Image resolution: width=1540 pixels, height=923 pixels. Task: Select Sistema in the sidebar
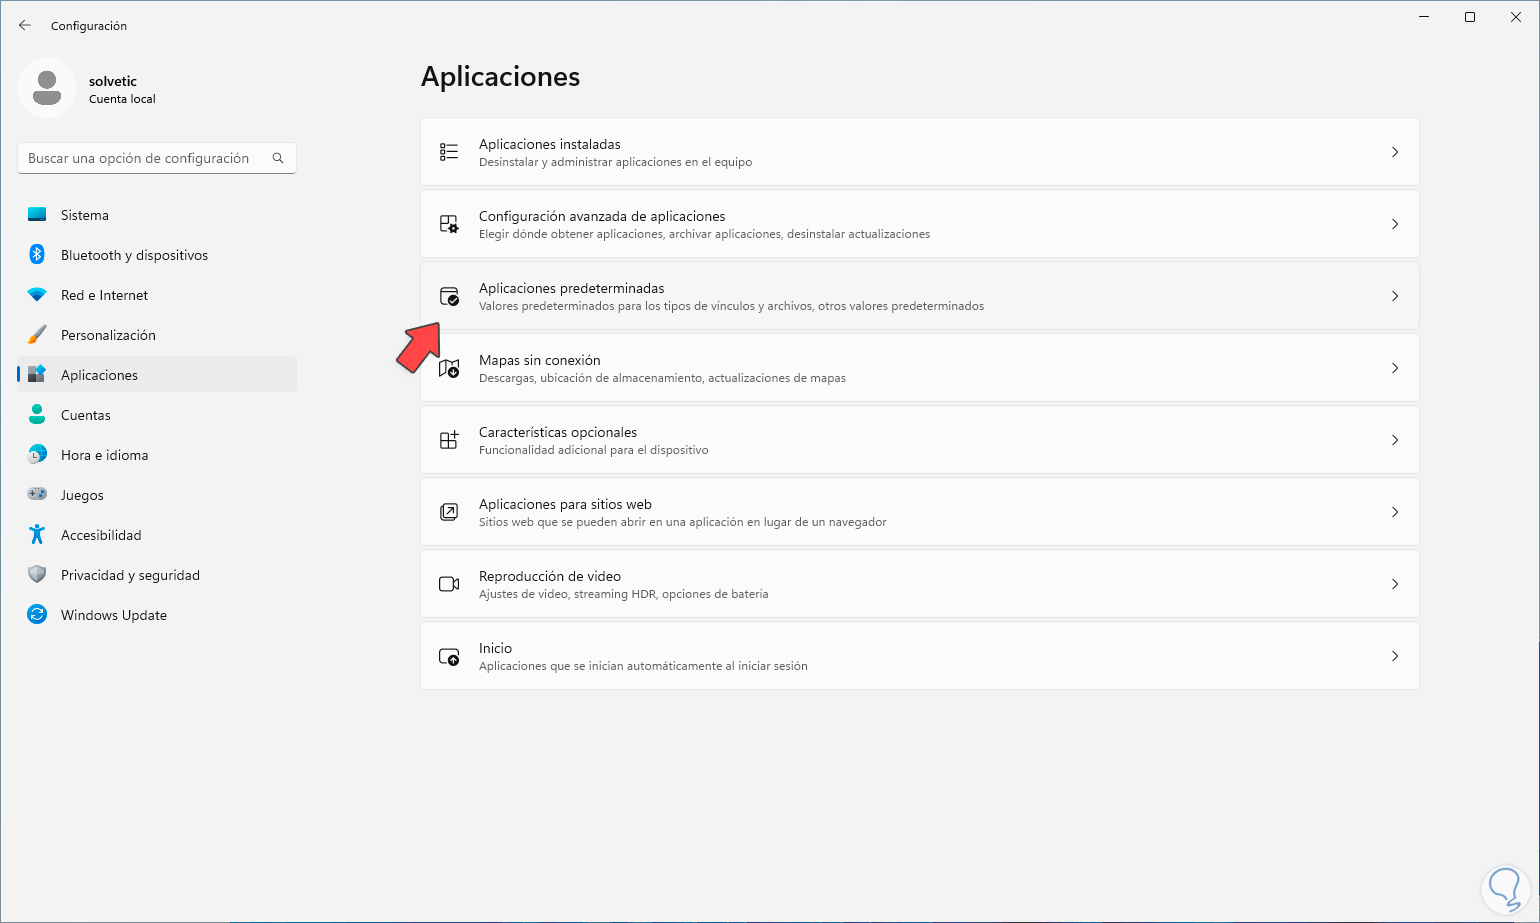[85, 215]
